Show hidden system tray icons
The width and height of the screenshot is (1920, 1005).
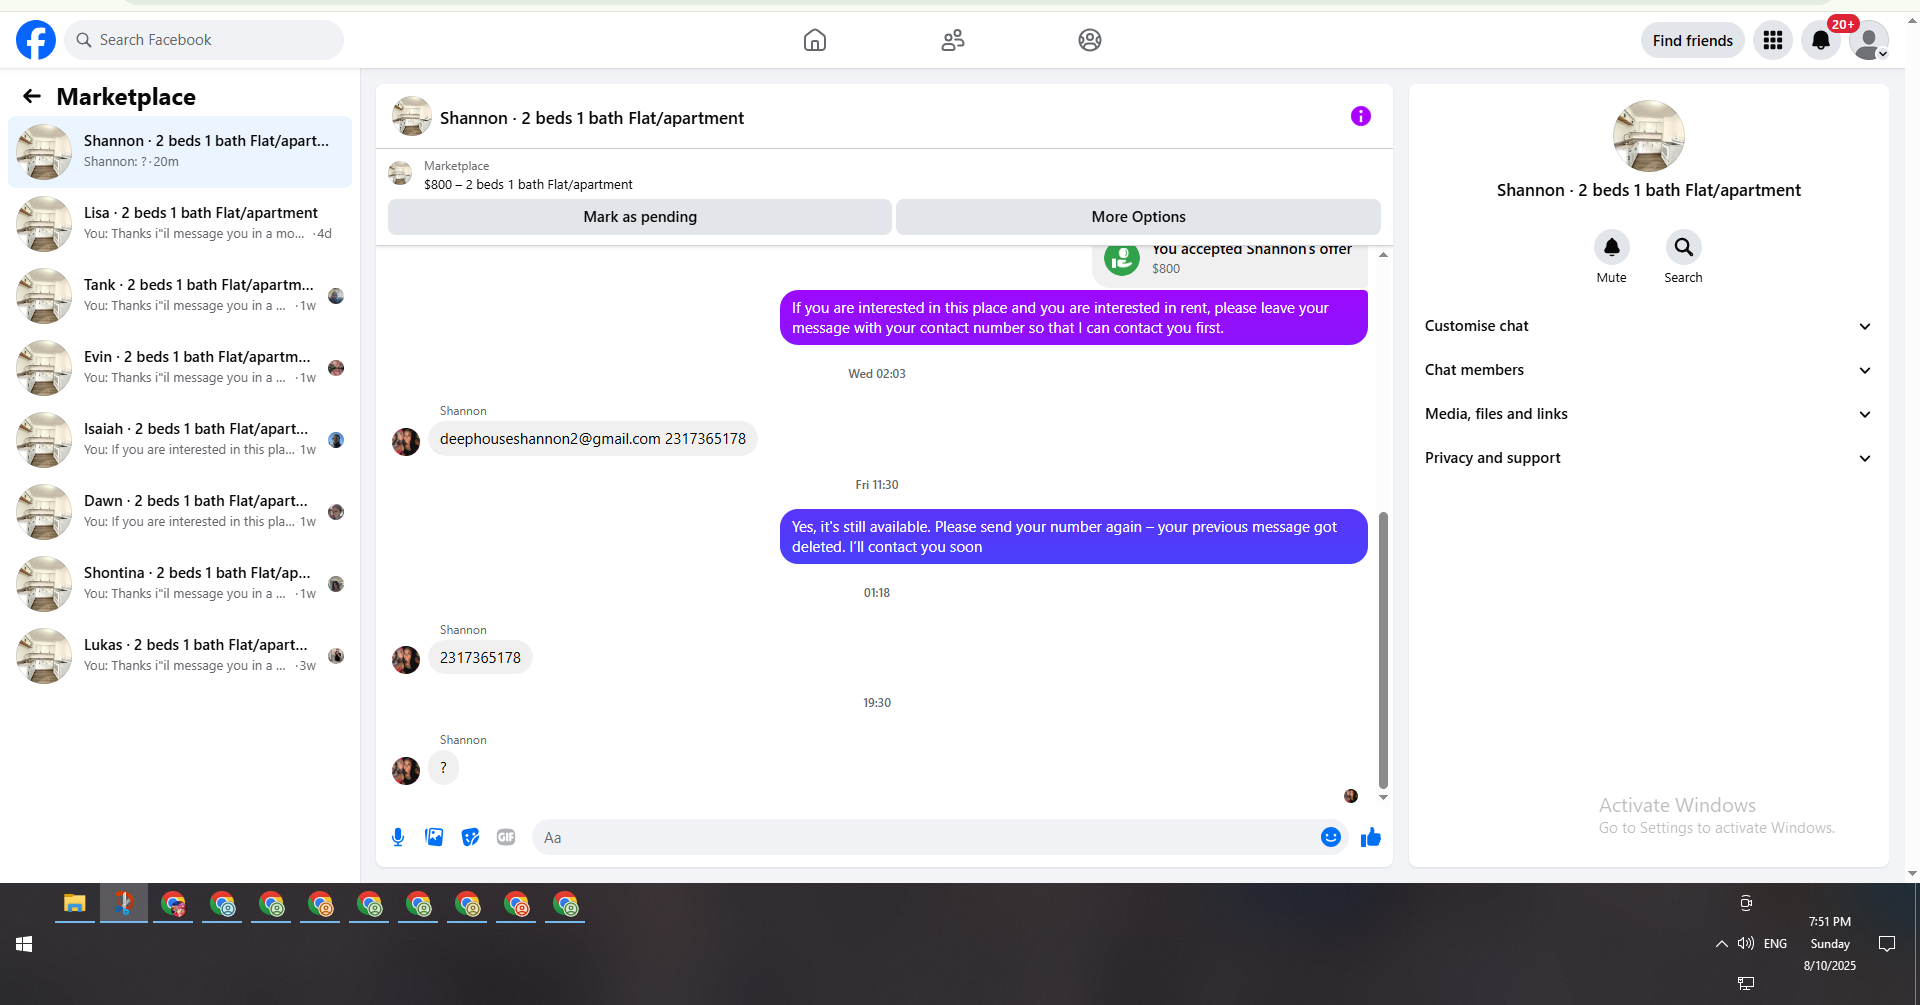tap(1721, 943)
